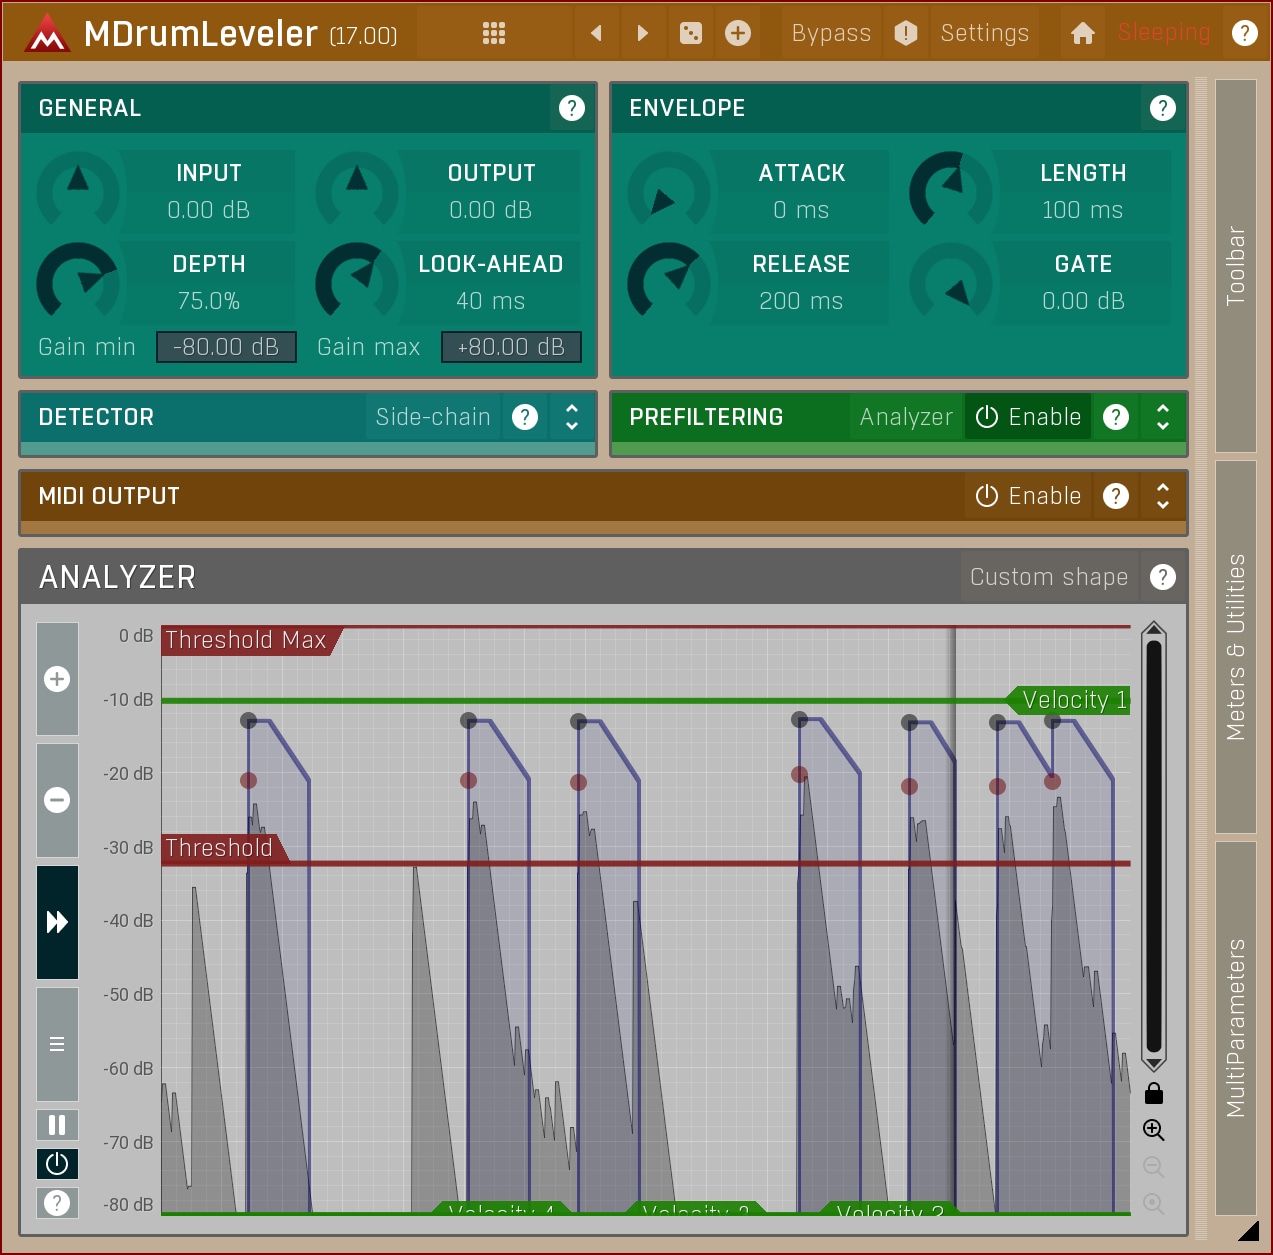
Task: Open the General panel help icon
Action: (571, 108)
